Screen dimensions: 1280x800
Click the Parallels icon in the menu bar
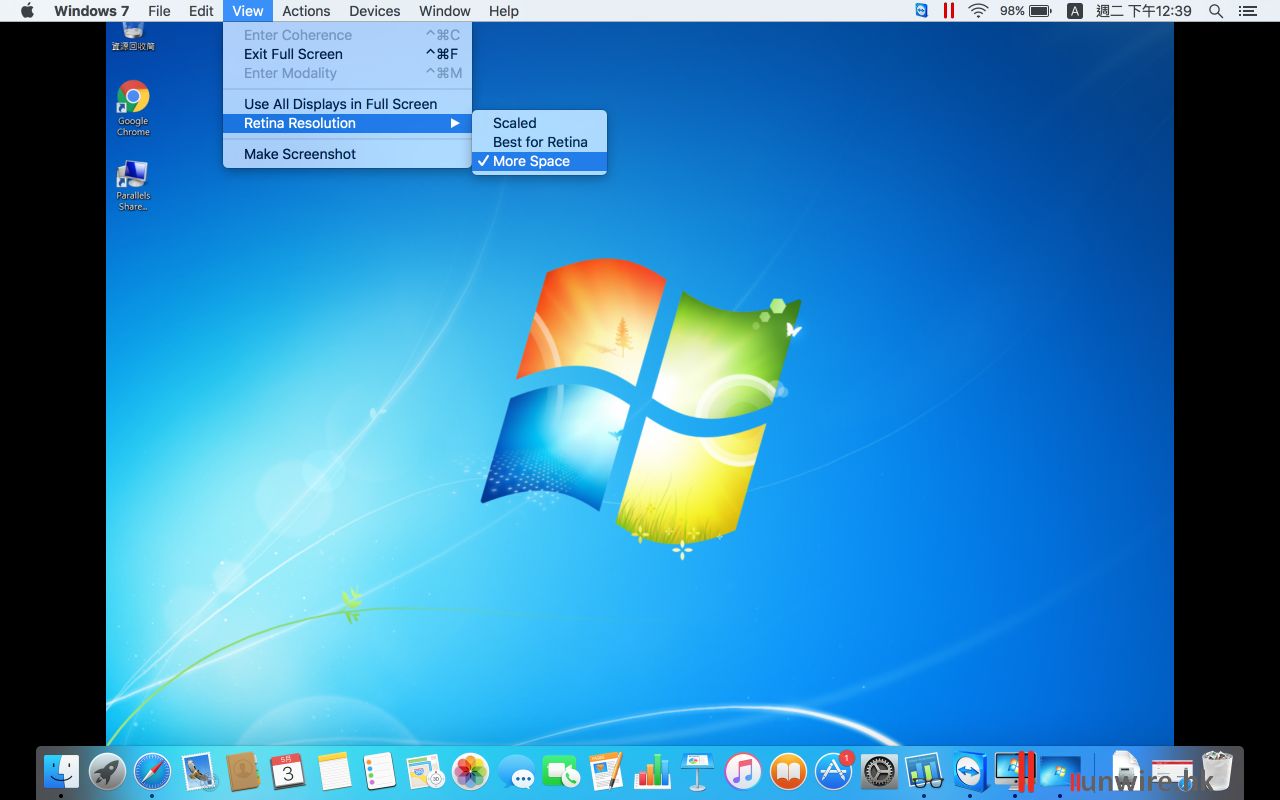pyautogui.click(x=948, y=11)
